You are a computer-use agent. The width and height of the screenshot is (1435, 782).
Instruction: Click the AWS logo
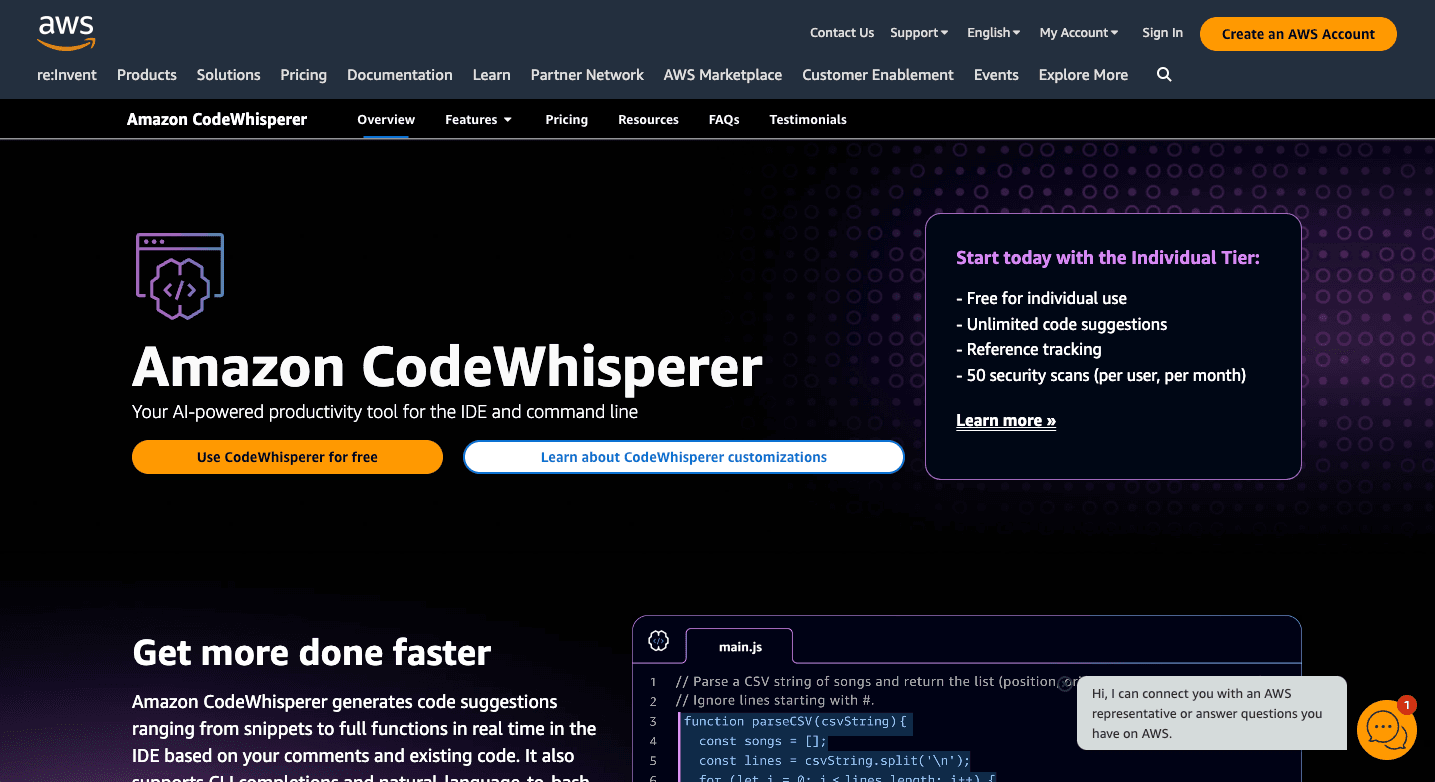66,33
